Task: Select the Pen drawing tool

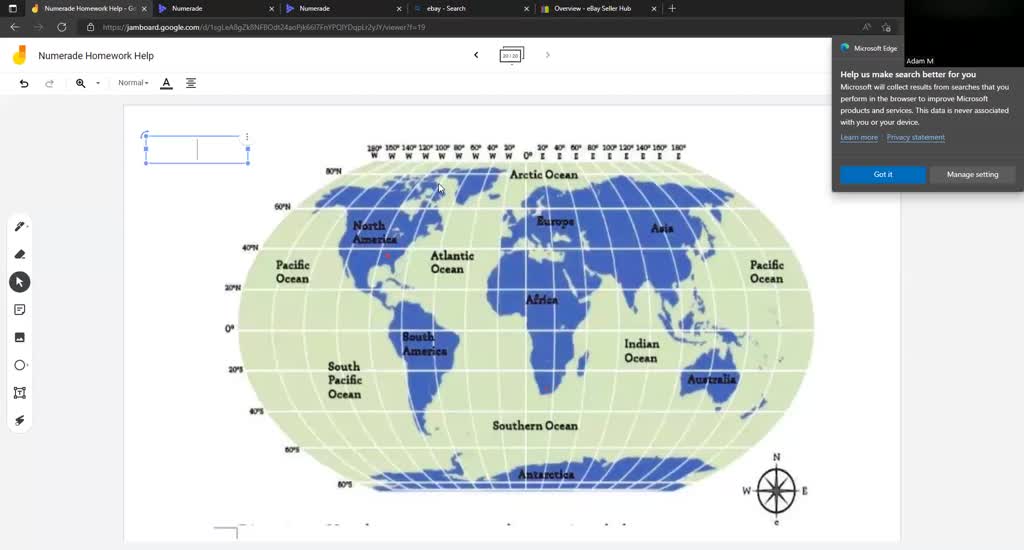Action: coord(20,227)
